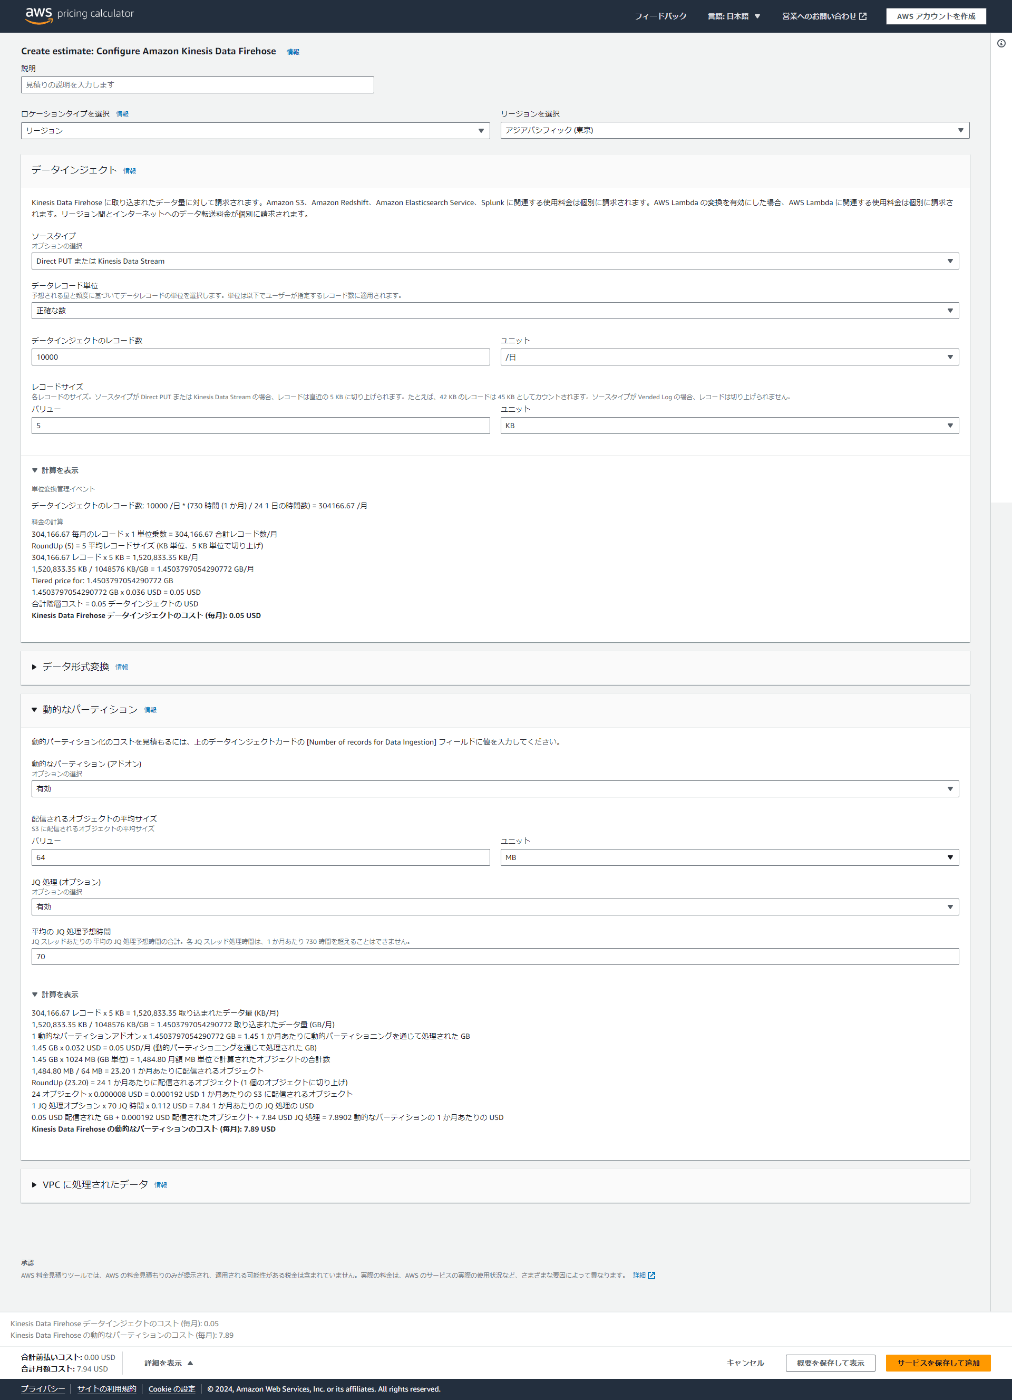The width and height of the screenshot is (1012, 1400).
Task: Open the リージョンを選択 dropdown showing アジアパシフィック (東京)
Action: (735, 130)
